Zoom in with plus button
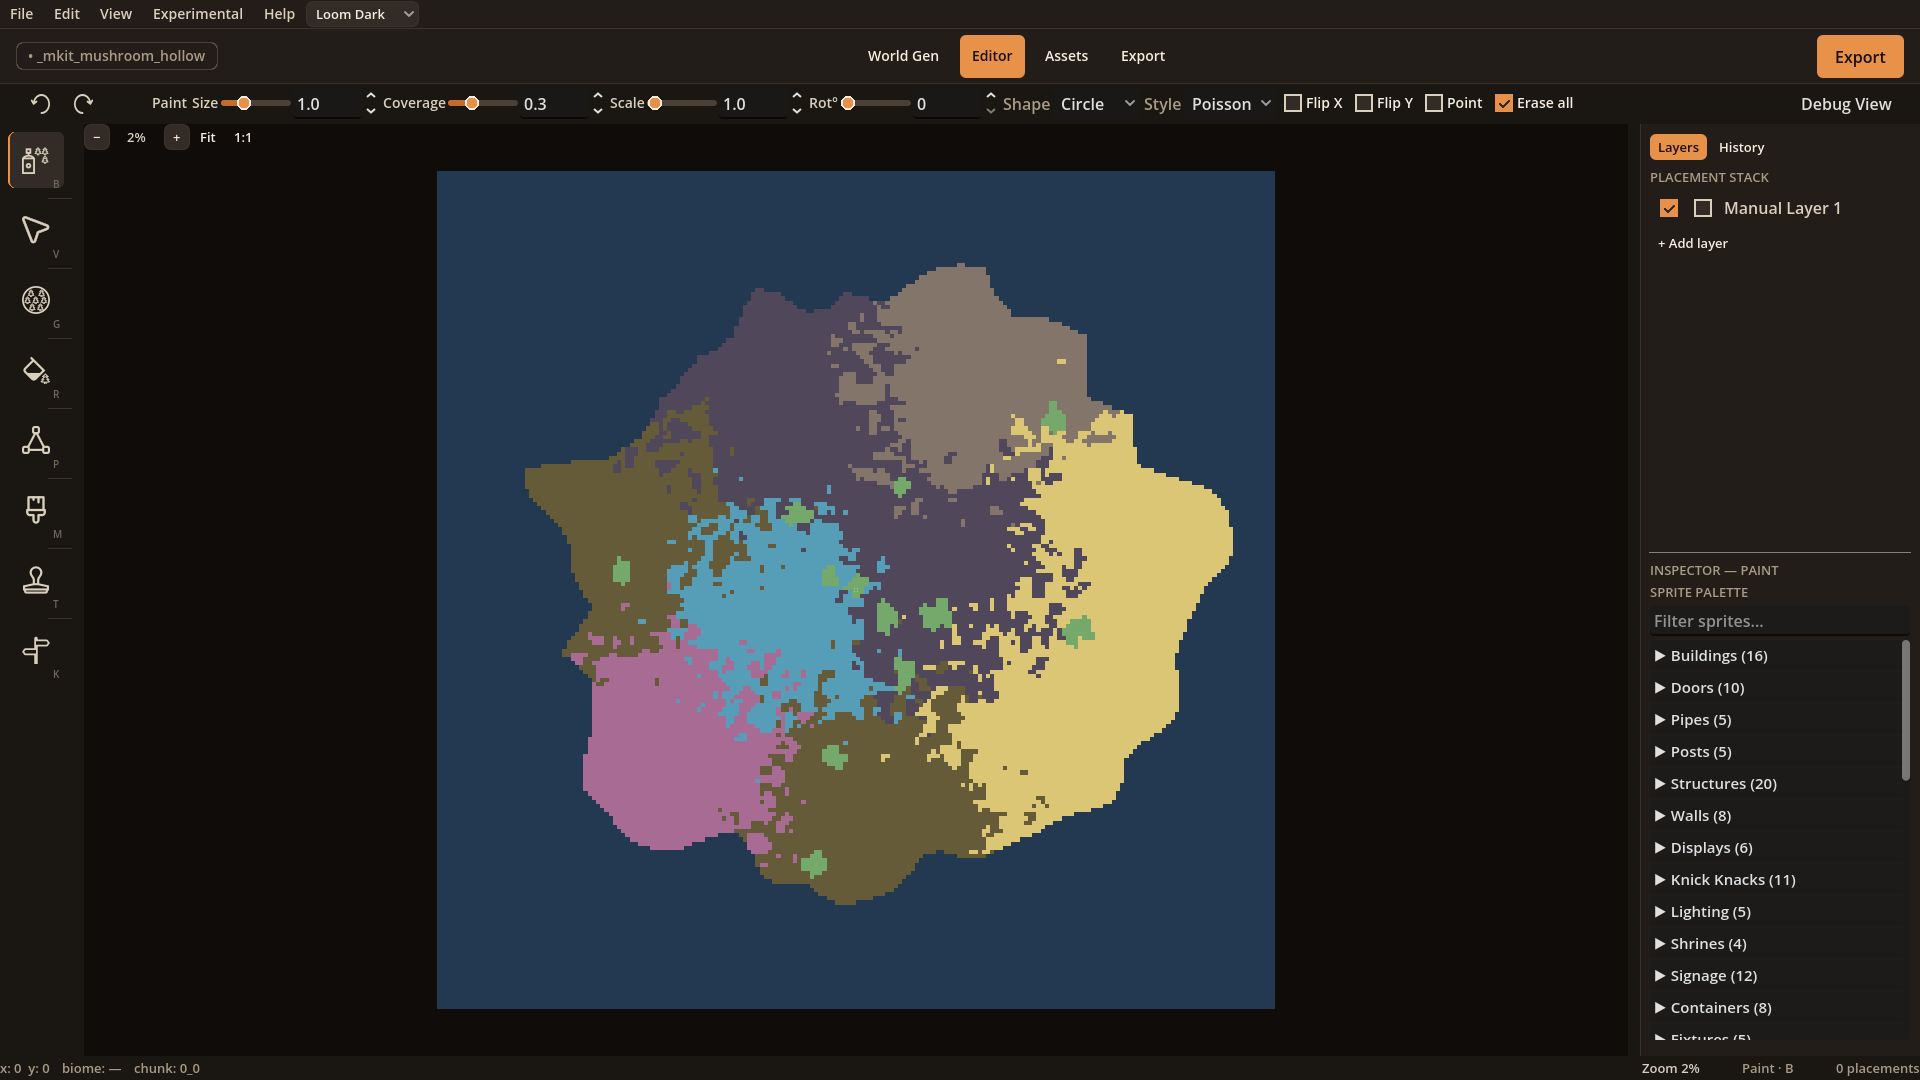 177,137
